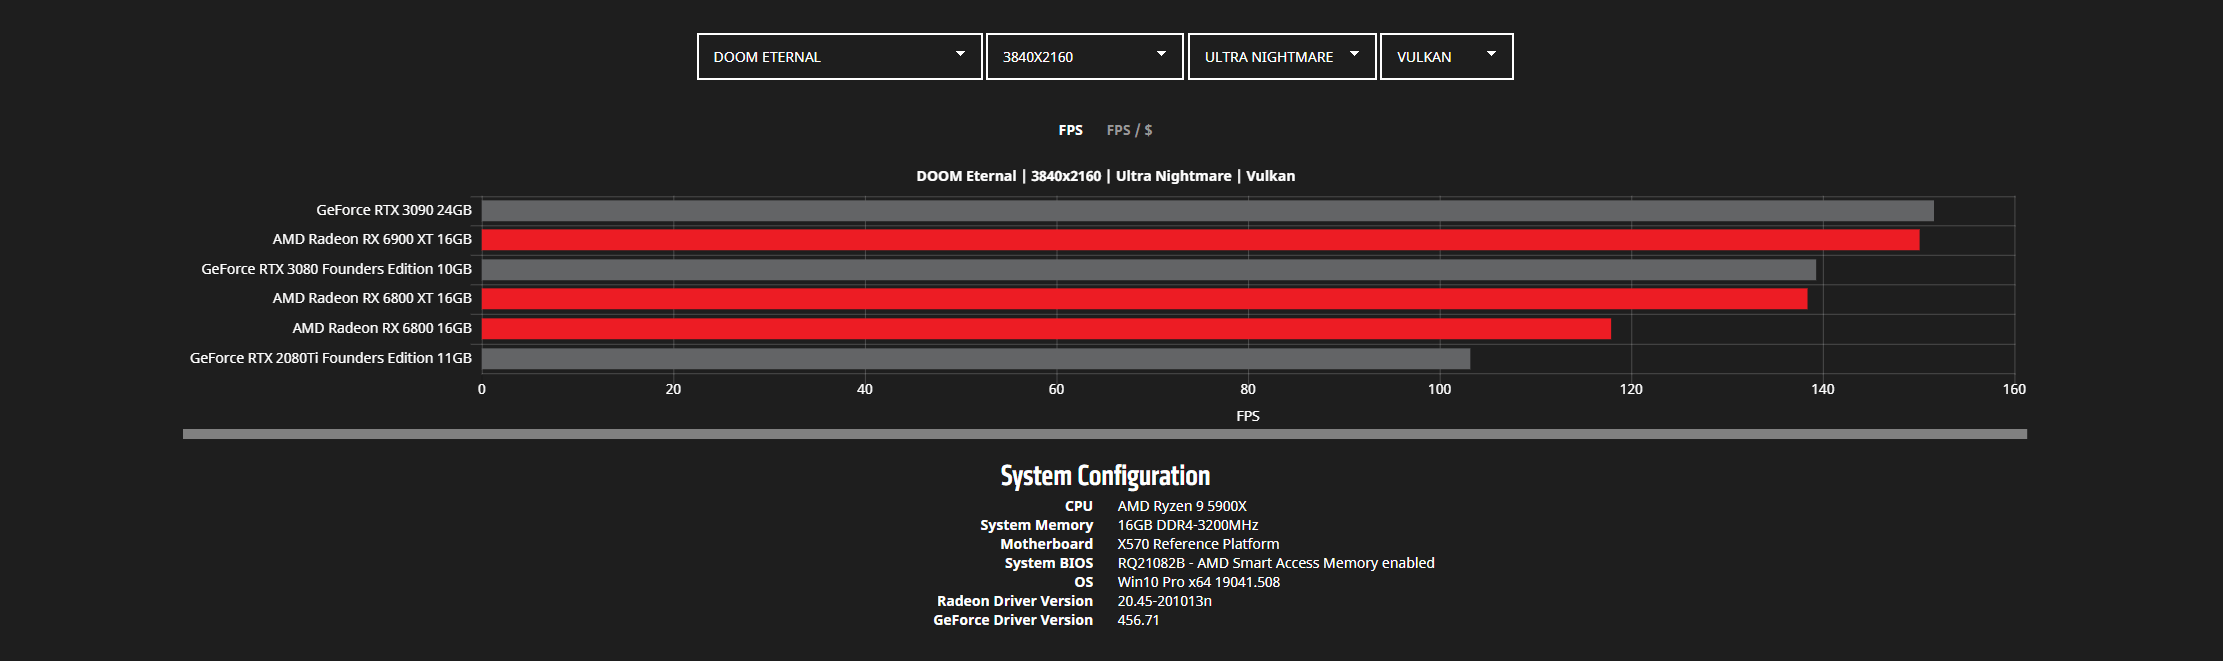Click the Motherboard label
This screenshot has height=661, width=2223.
[x=1046, y=544]
